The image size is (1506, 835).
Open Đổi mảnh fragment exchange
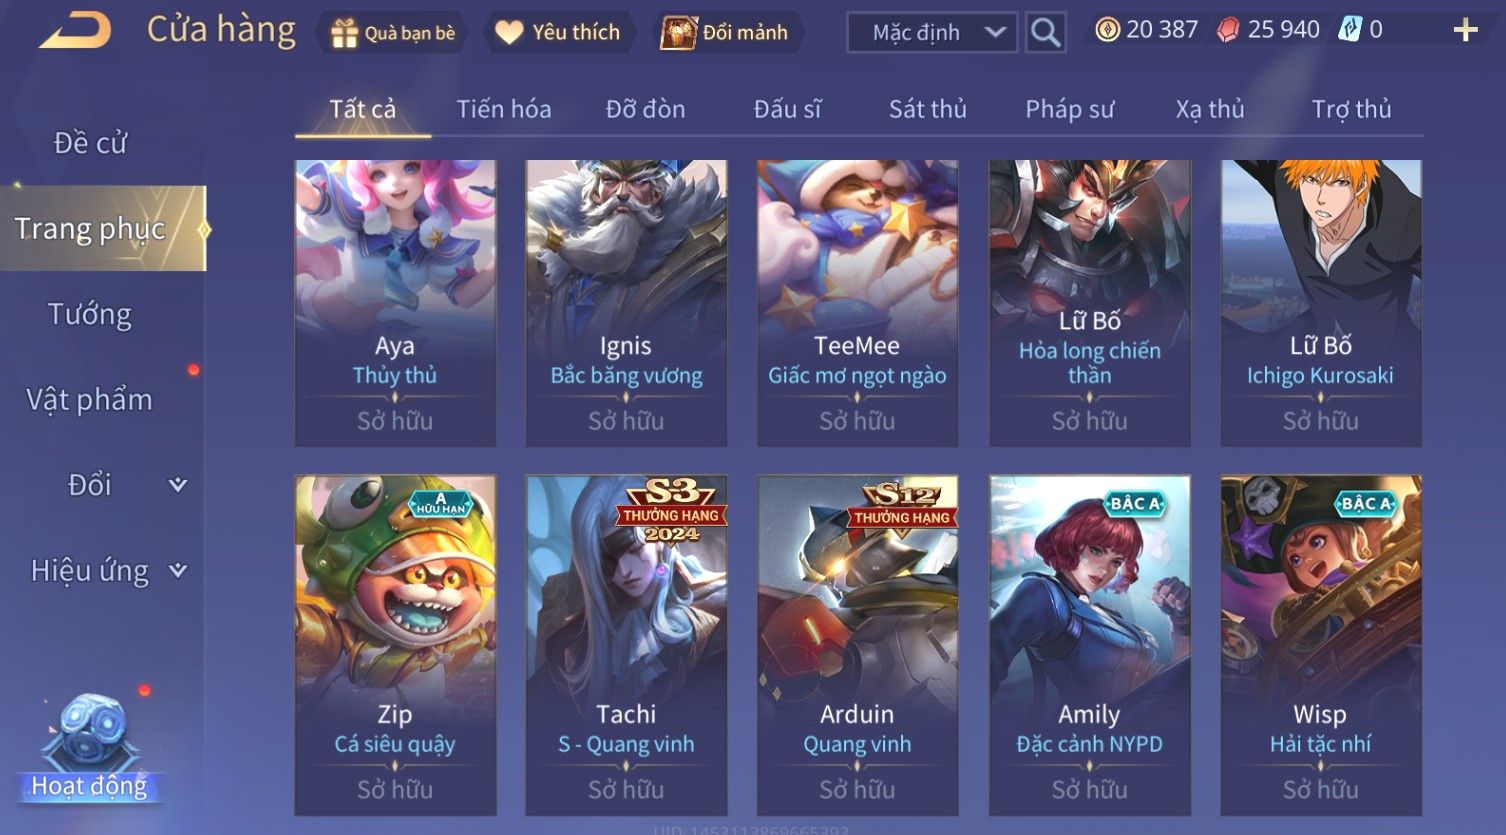coord(678,33)
